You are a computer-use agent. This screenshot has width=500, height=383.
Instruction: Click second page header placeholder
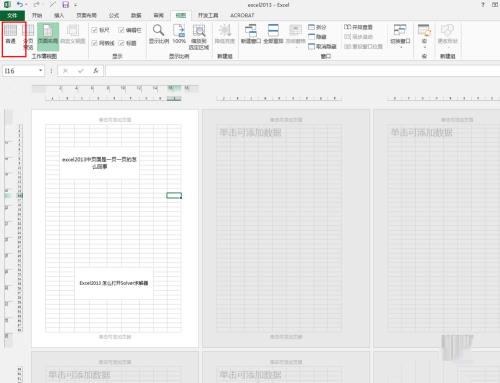pyautogui.click(x=286, y=120)
